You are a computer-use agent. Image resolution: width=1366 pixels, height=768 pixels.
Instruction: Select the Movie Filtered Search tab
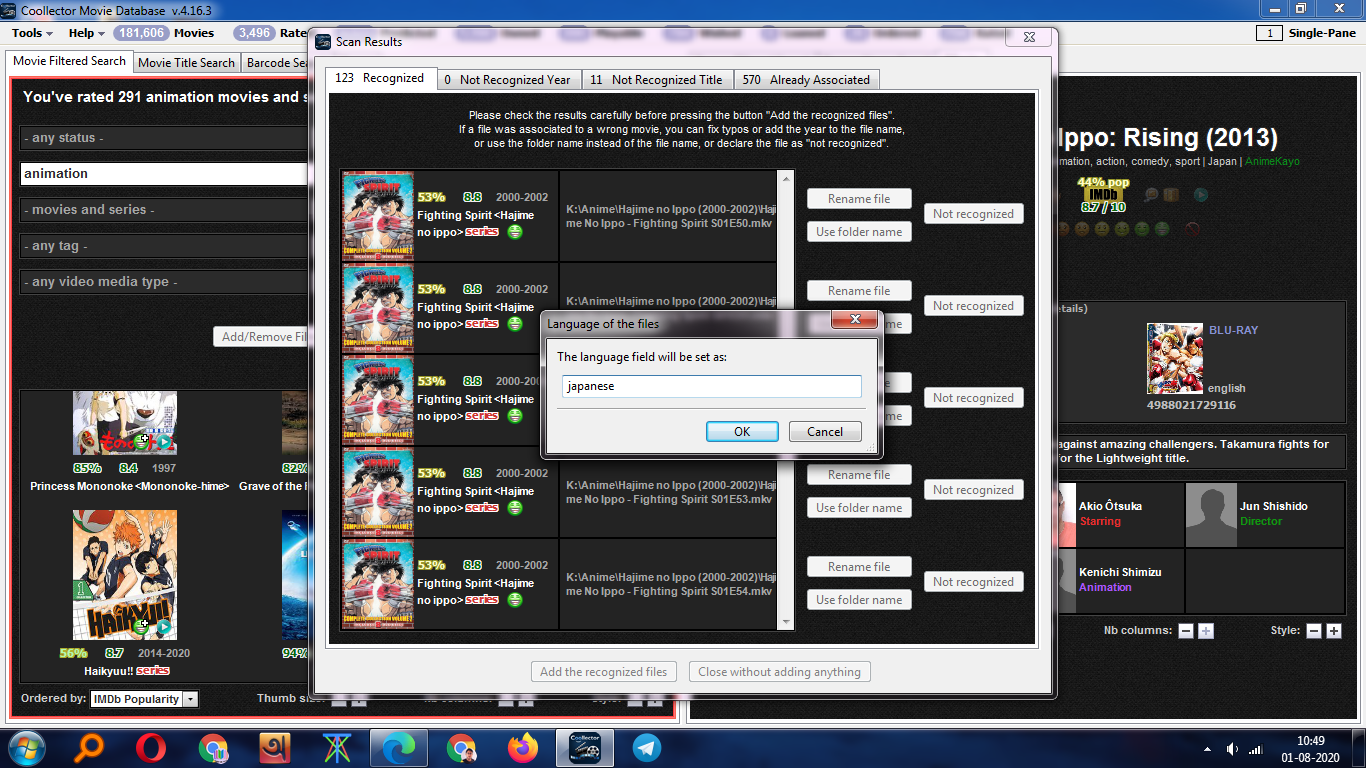69,61
